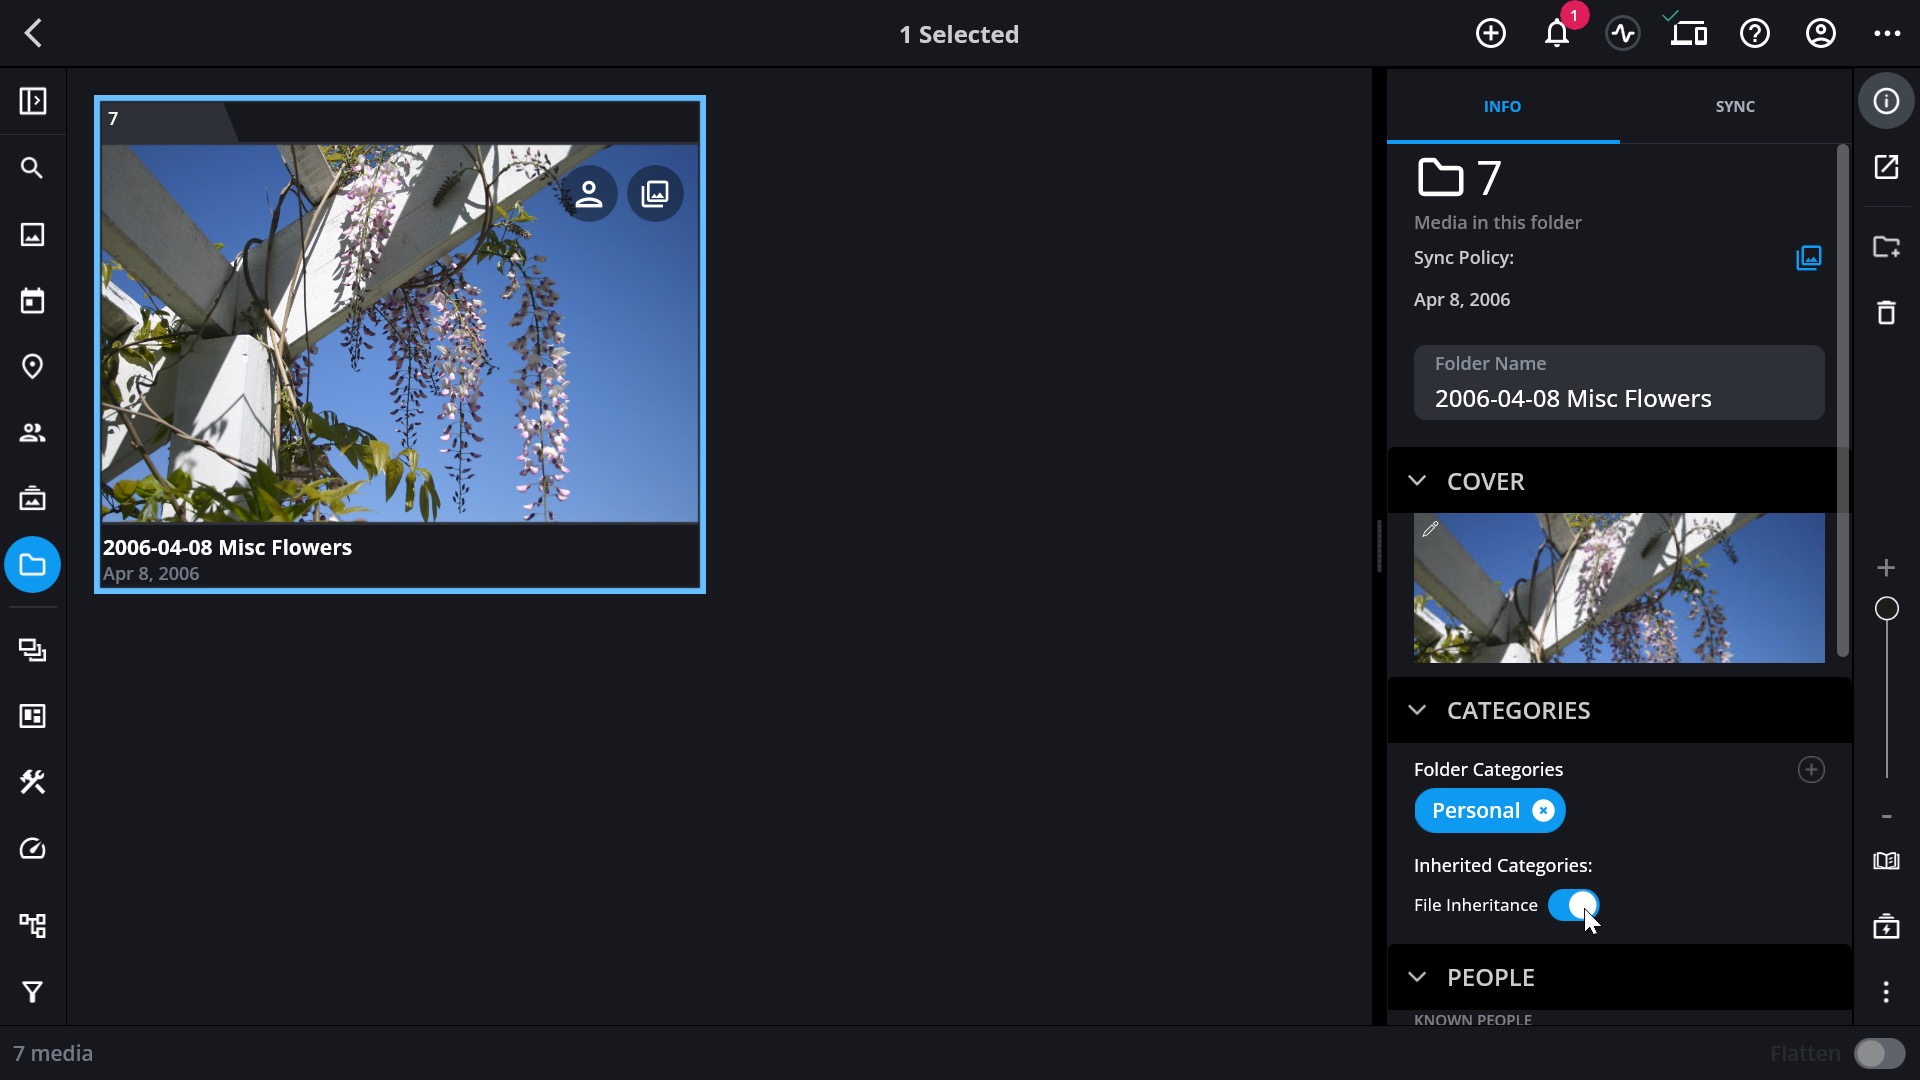Click the photo stack icon on folder thumbnail
The width and height of the screenshot is (1920, 1080).
pyautogui.click(x=655, y=193)
